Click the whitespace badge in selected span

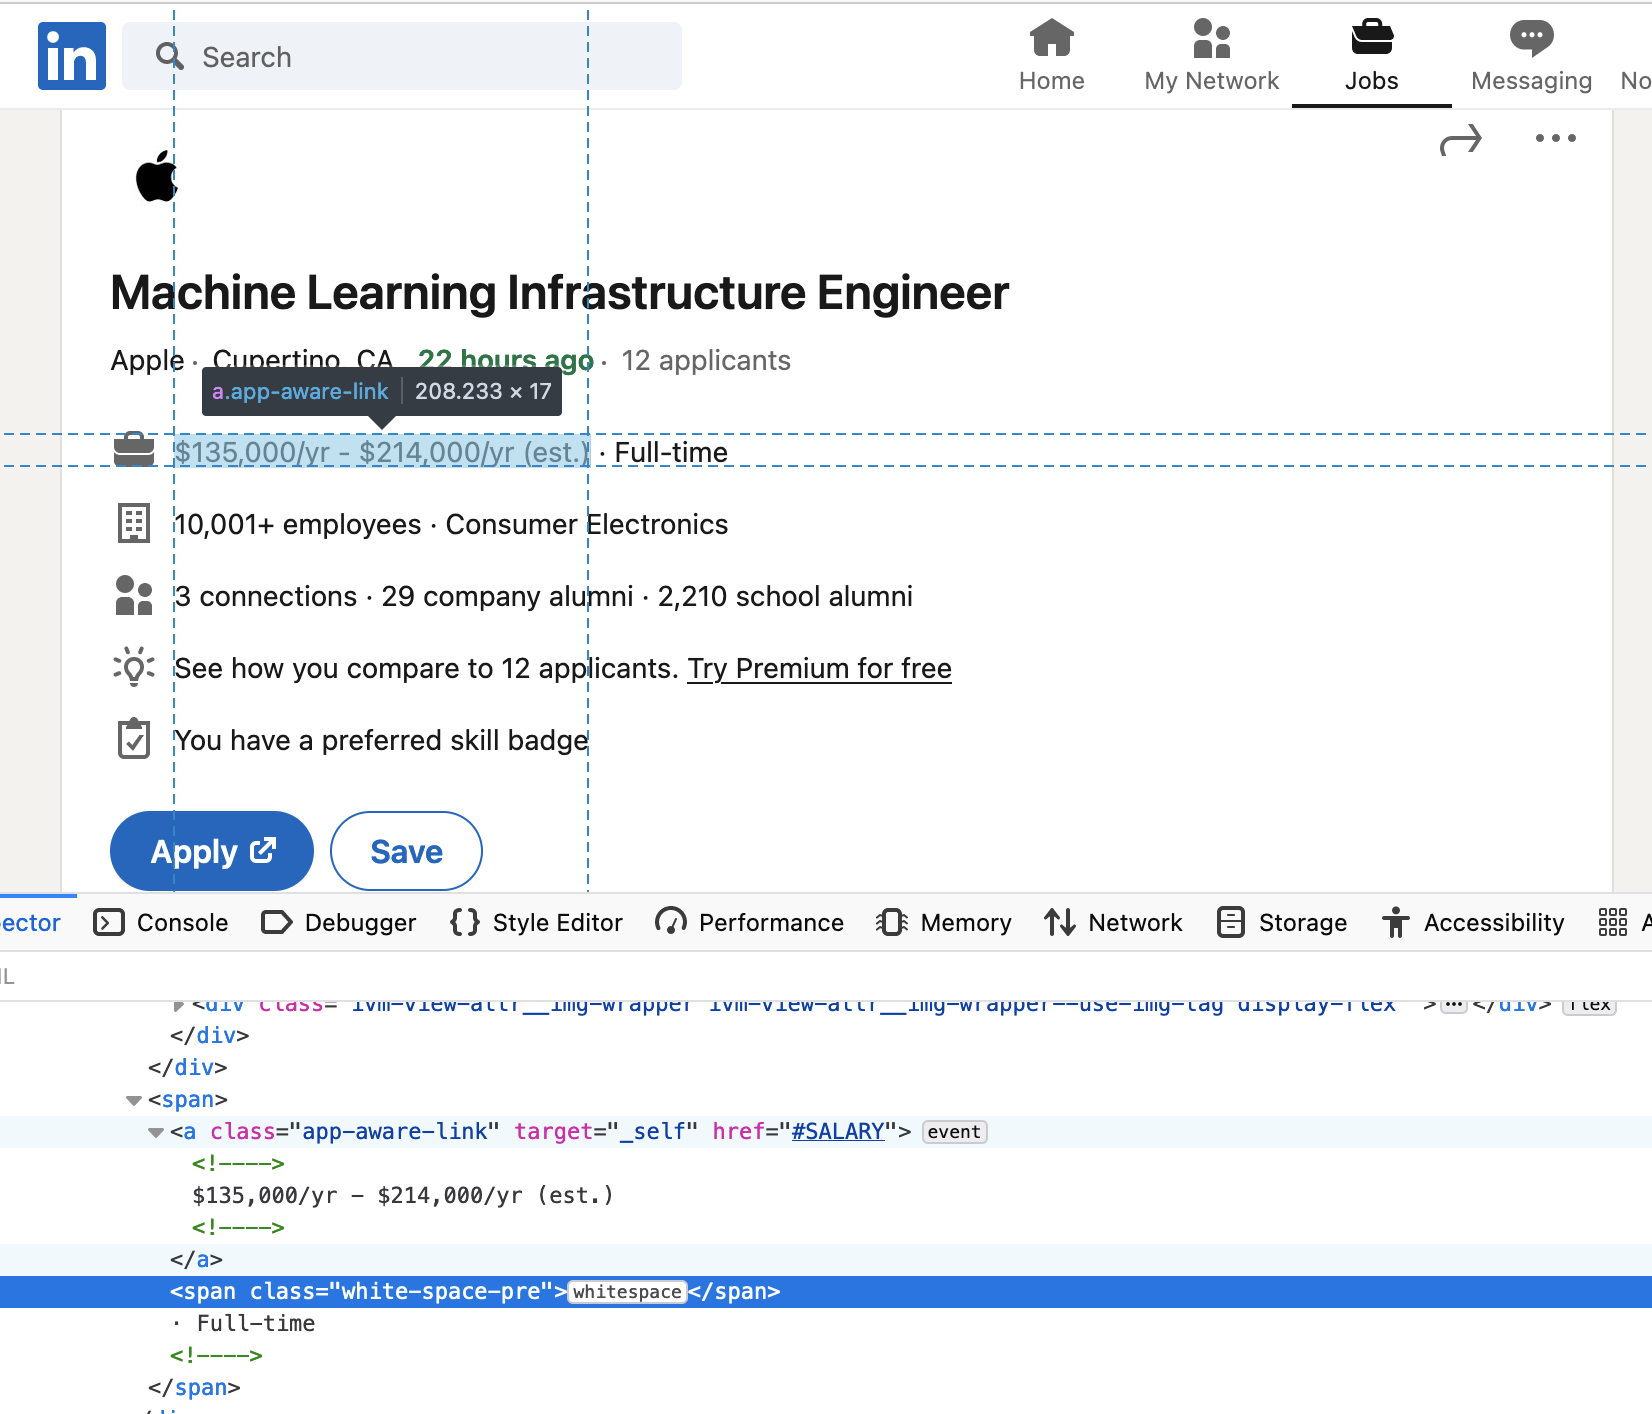tap(627, 1292)
